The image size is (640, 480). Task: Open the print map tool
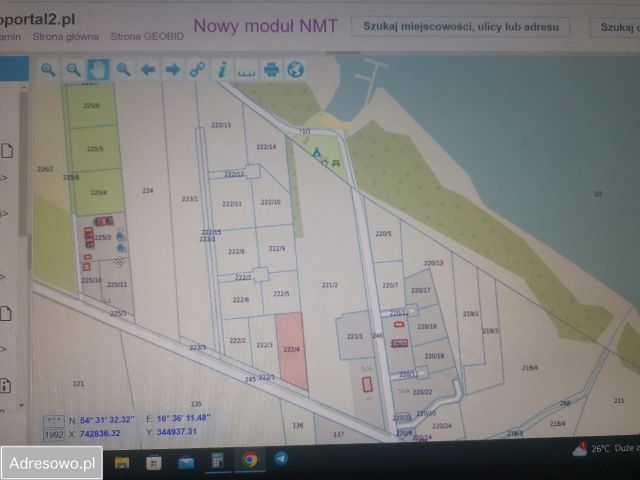[272, 70]
